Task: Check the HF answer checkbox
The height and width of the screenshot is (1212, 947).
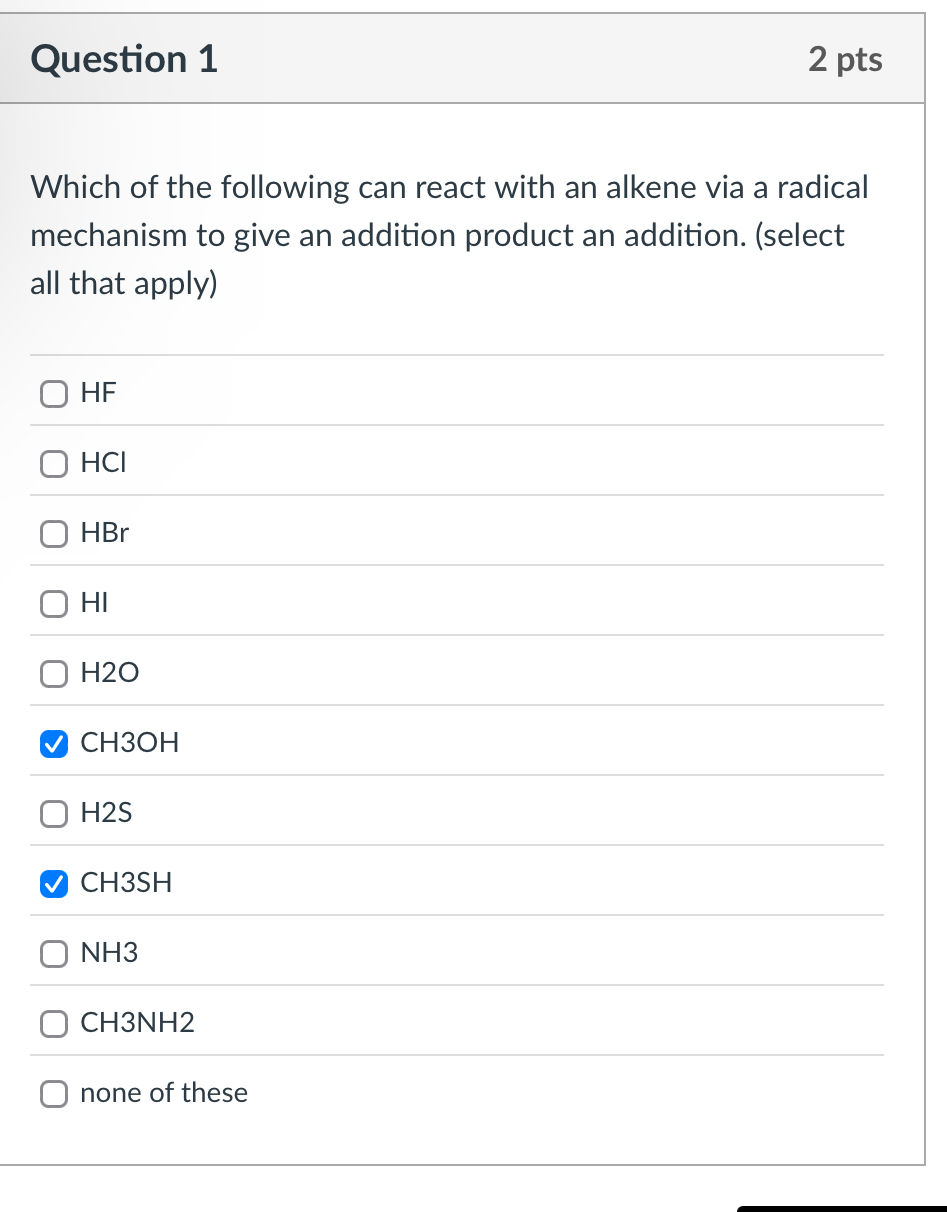Action: pyautogui.click(x=54, y=393)
